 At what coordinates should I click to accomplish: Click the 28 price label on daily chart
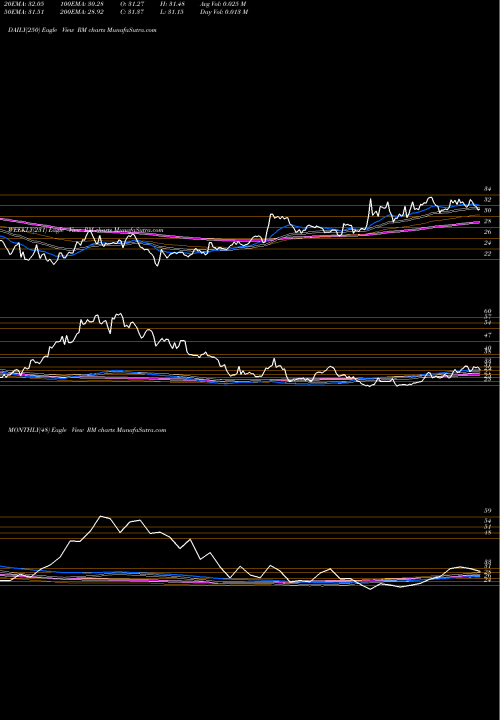pyautogui.click(x=488, y=221)
